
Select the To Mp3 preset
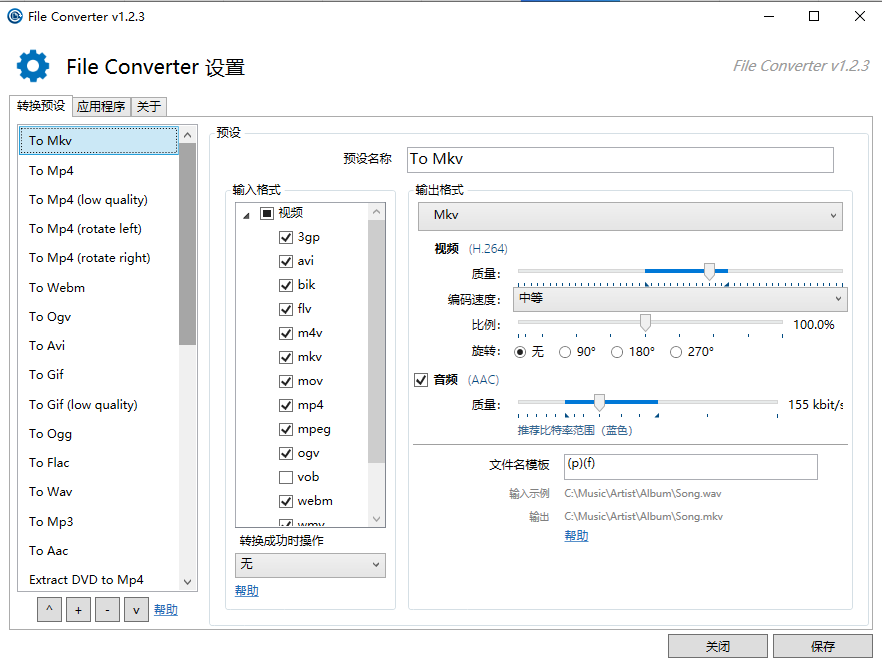(x=99, y=521)
